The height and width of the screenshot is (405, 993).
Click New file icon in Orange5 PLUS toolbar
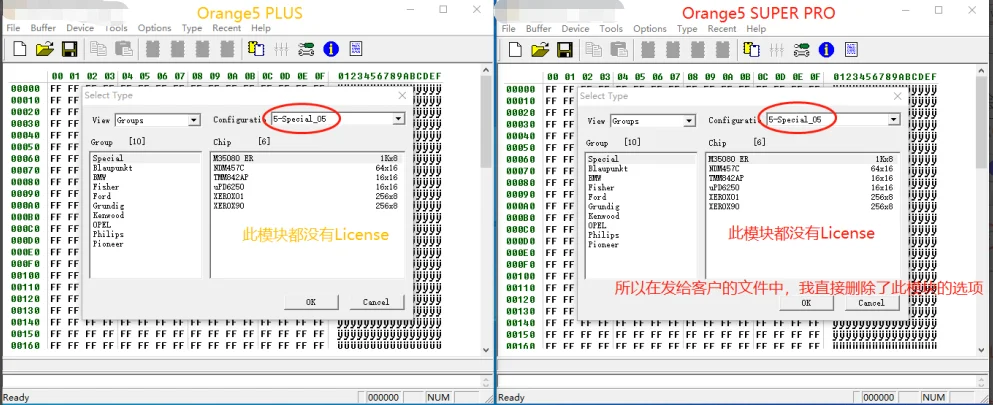pos(20,49)
